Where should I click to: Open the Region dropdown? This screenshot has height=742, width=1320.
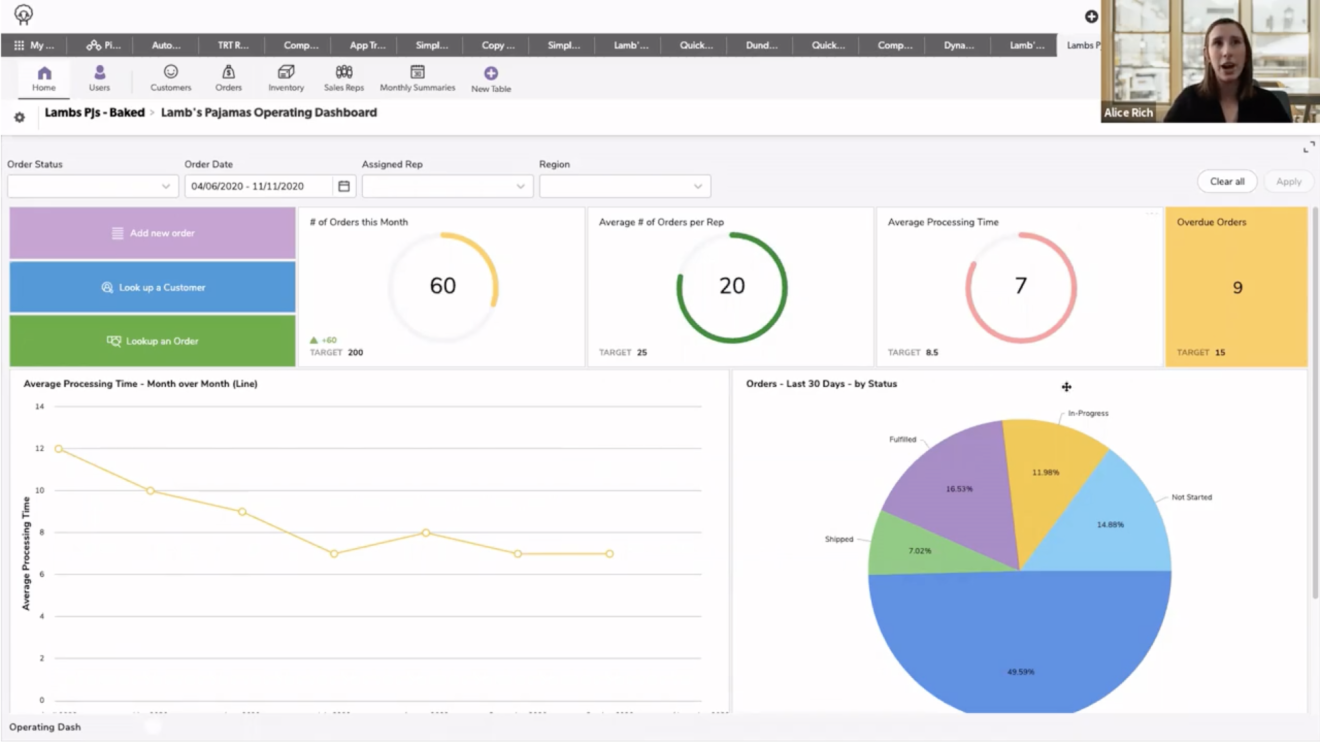624,185
